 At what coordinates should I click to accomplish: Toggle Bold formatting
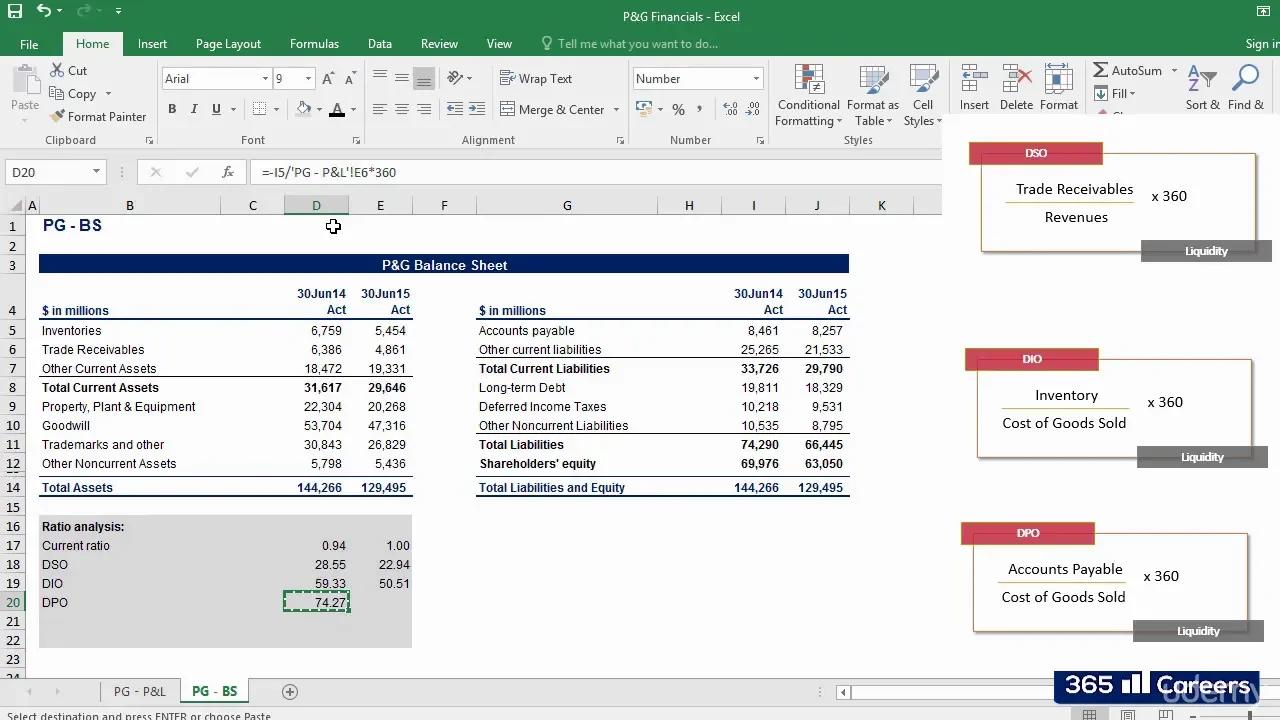pos(172,109)
